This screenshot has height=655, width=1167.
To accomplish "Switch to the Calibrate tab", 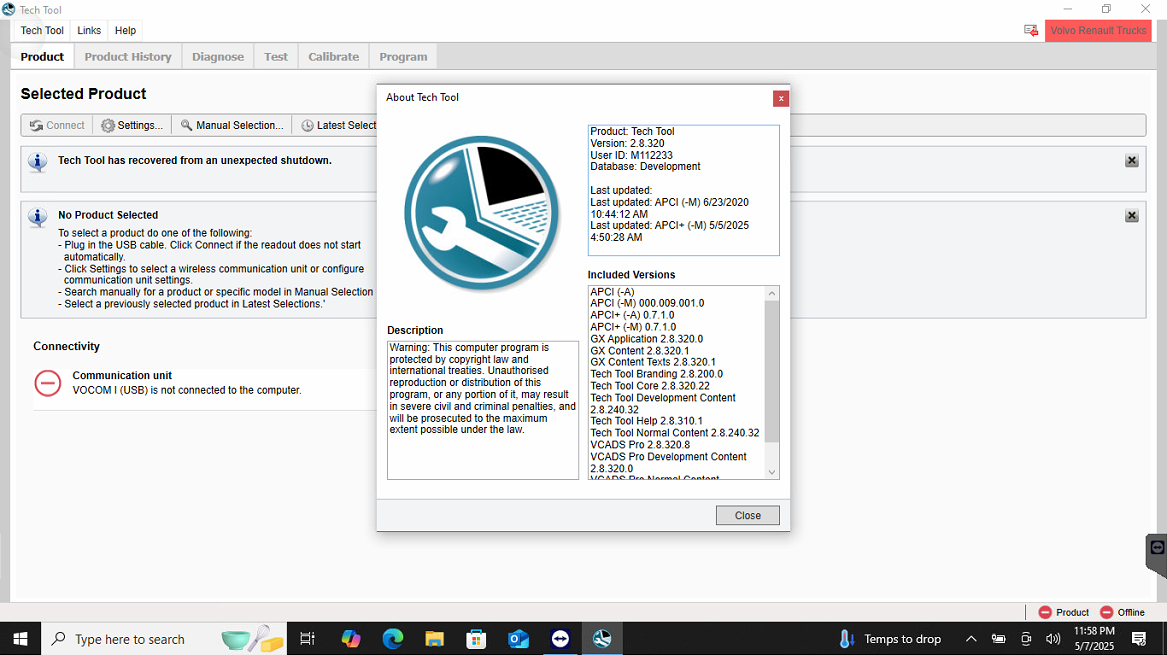I will [x=333, y=57].
